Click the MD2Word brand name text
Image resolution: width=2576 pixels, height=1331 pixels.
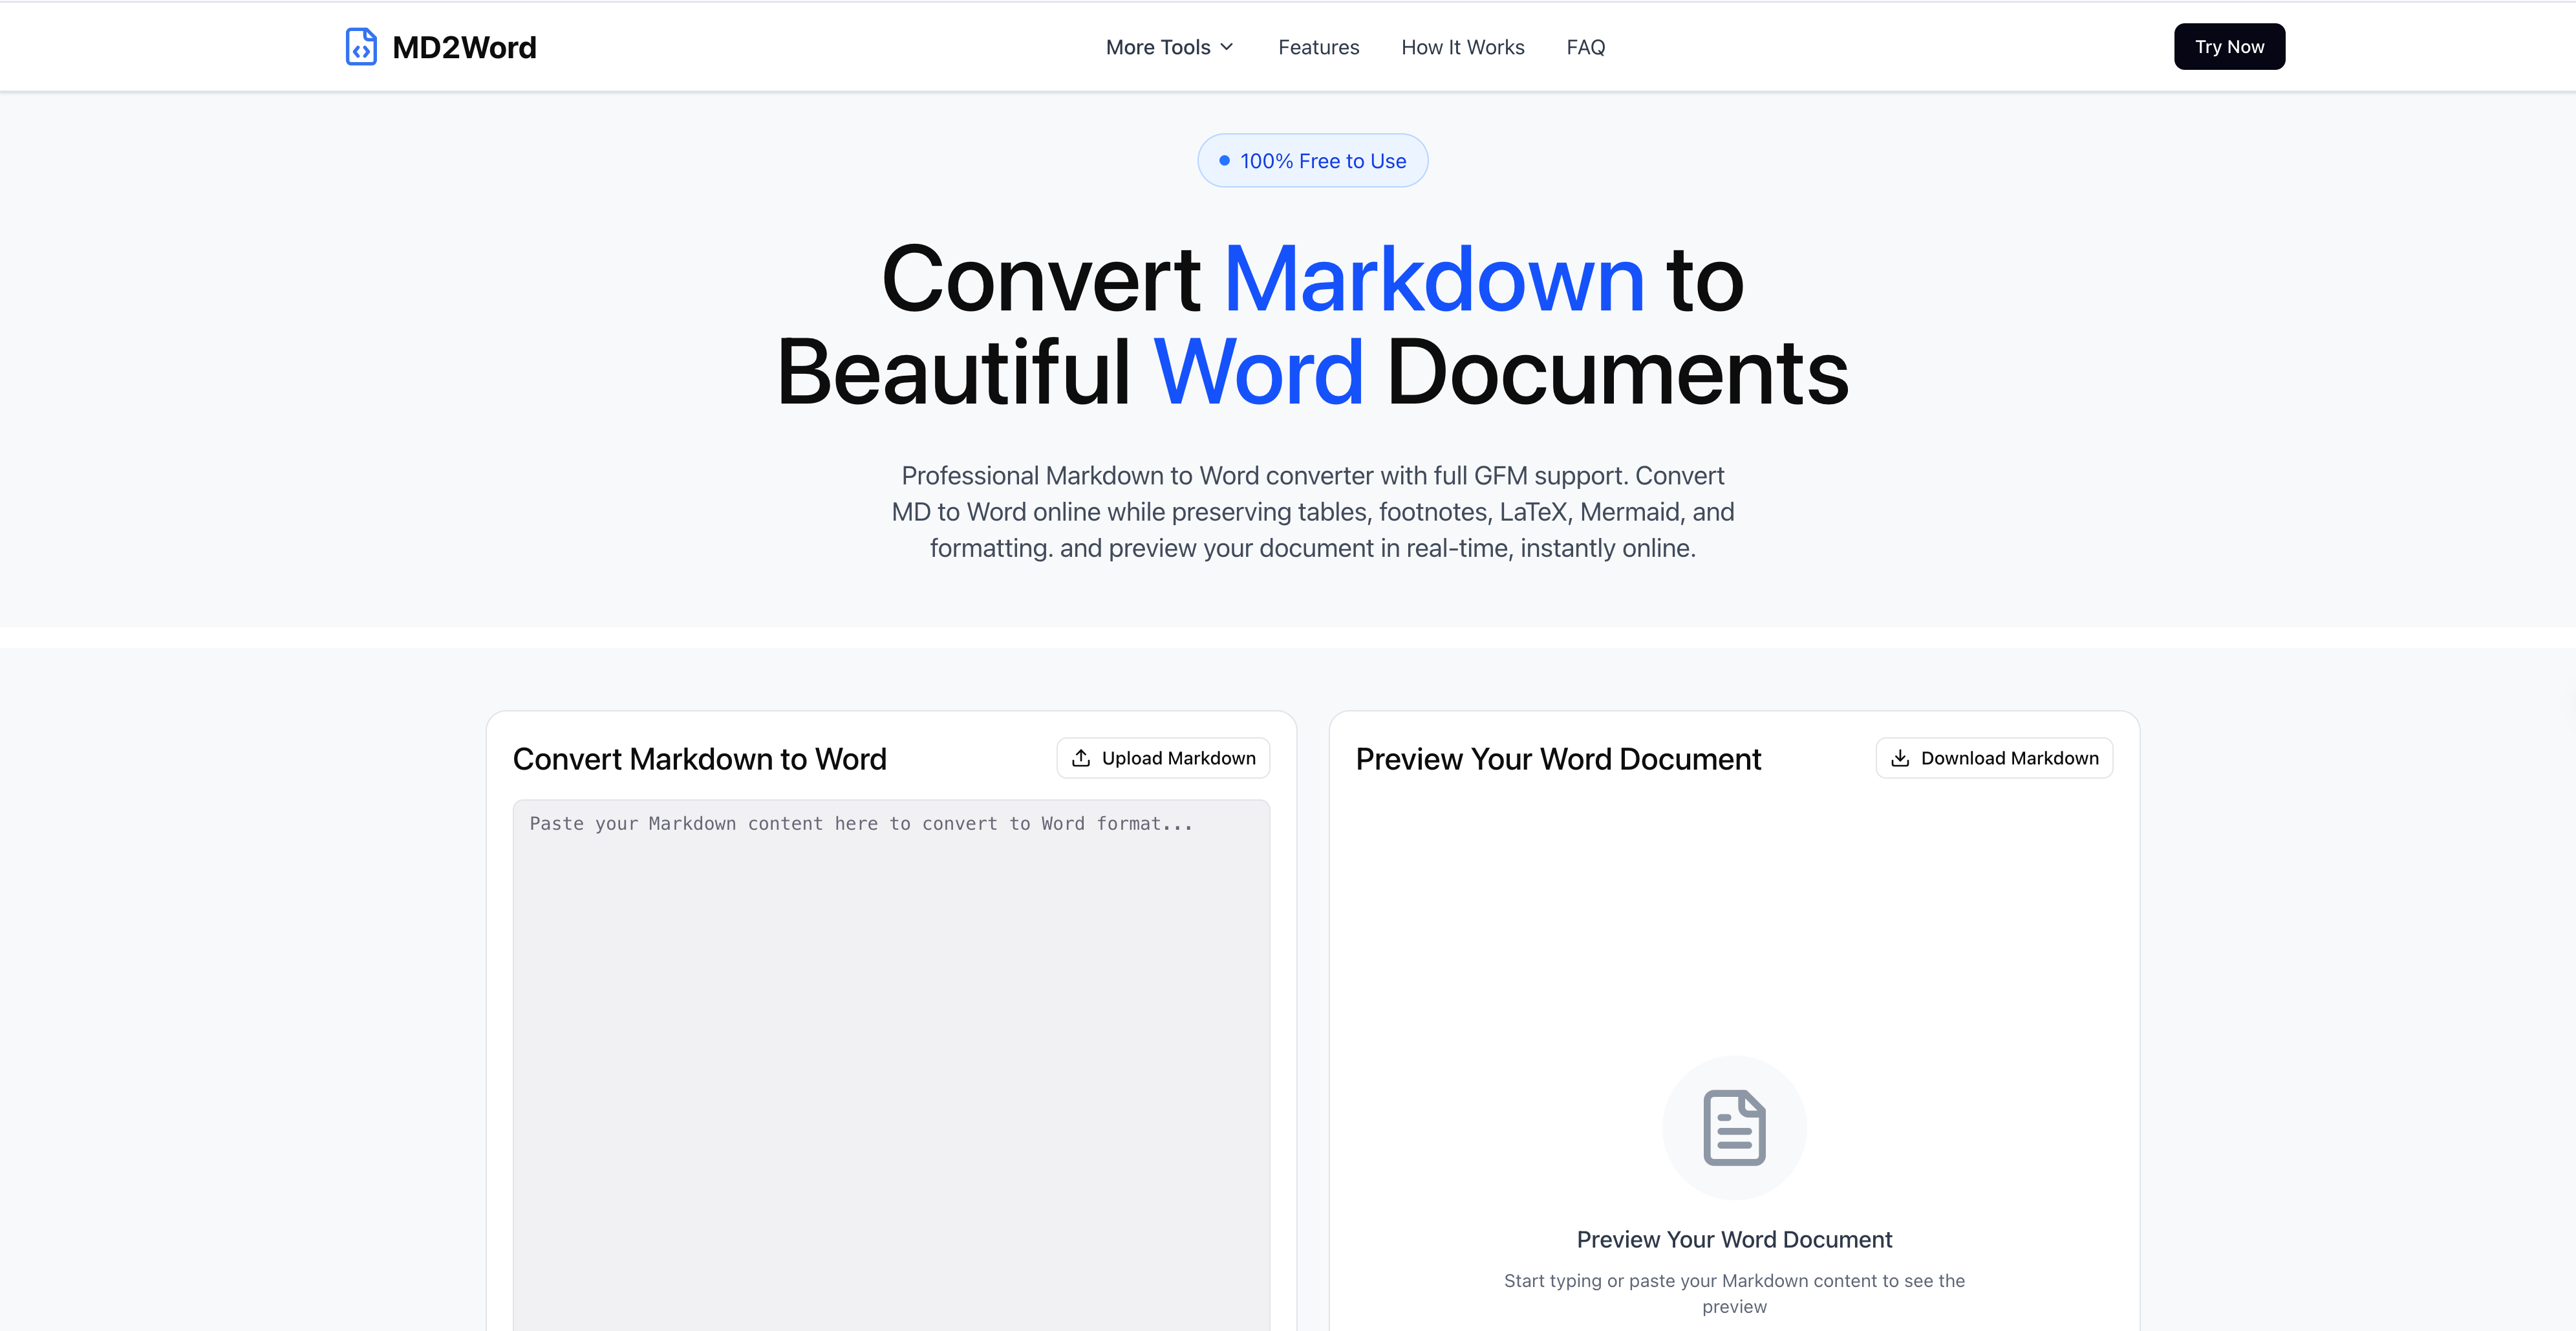point(466,46)
